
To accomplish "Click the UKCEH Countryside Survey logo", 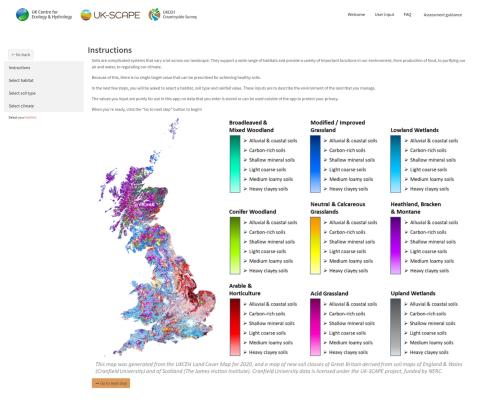I will [173, 15].
